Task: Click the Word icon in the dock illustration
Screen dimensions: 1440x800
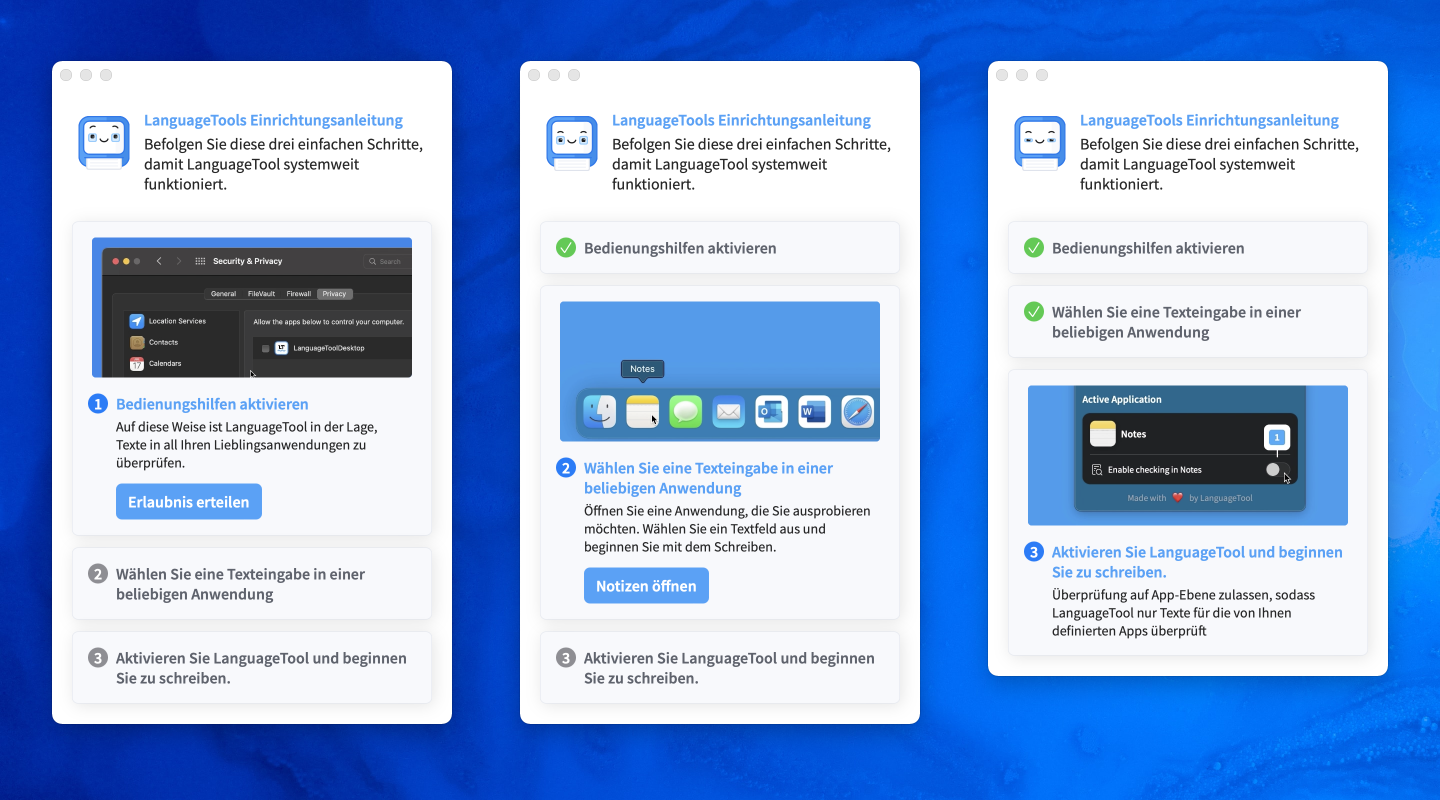Action: [x=815, y=411]
